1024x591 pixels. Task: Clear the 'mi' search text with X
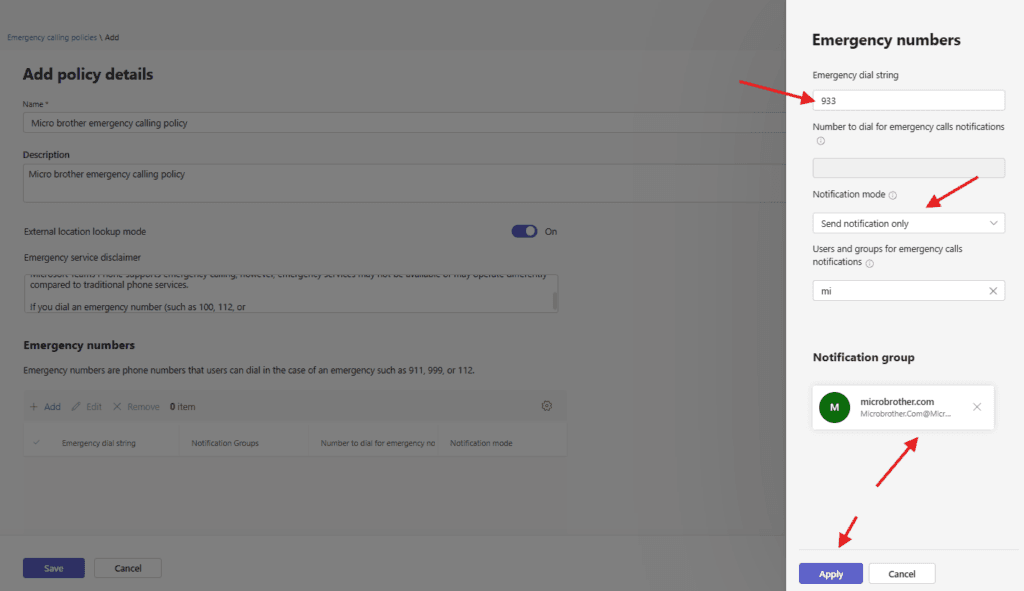(993, 291)
